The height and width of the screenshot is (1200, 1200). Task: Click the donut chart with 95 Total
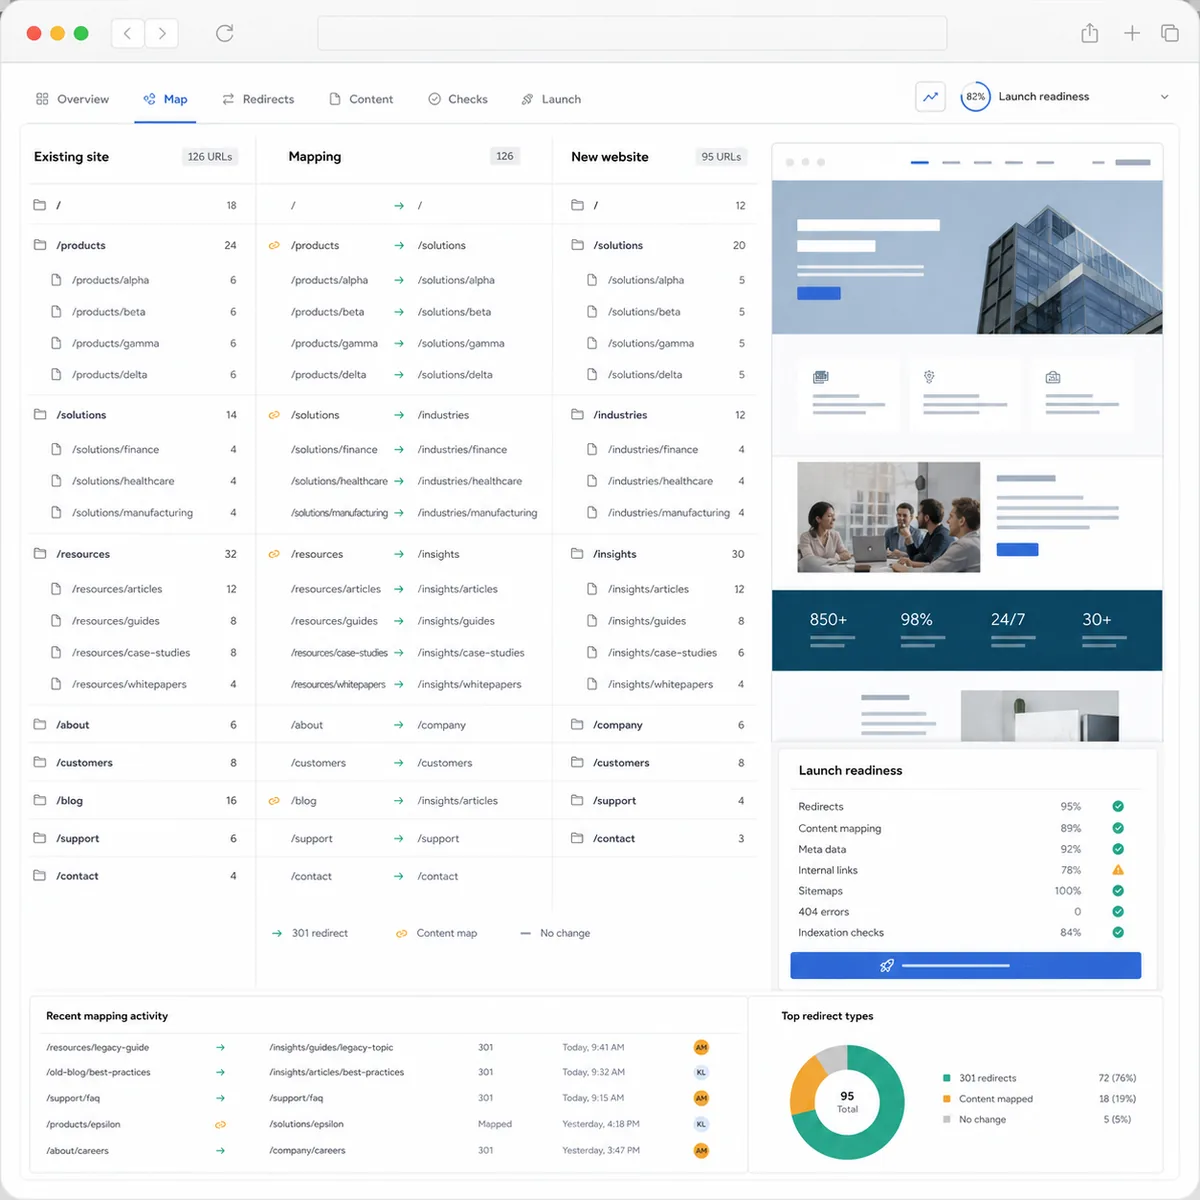pyautogui.click(x=847, y=1102)
